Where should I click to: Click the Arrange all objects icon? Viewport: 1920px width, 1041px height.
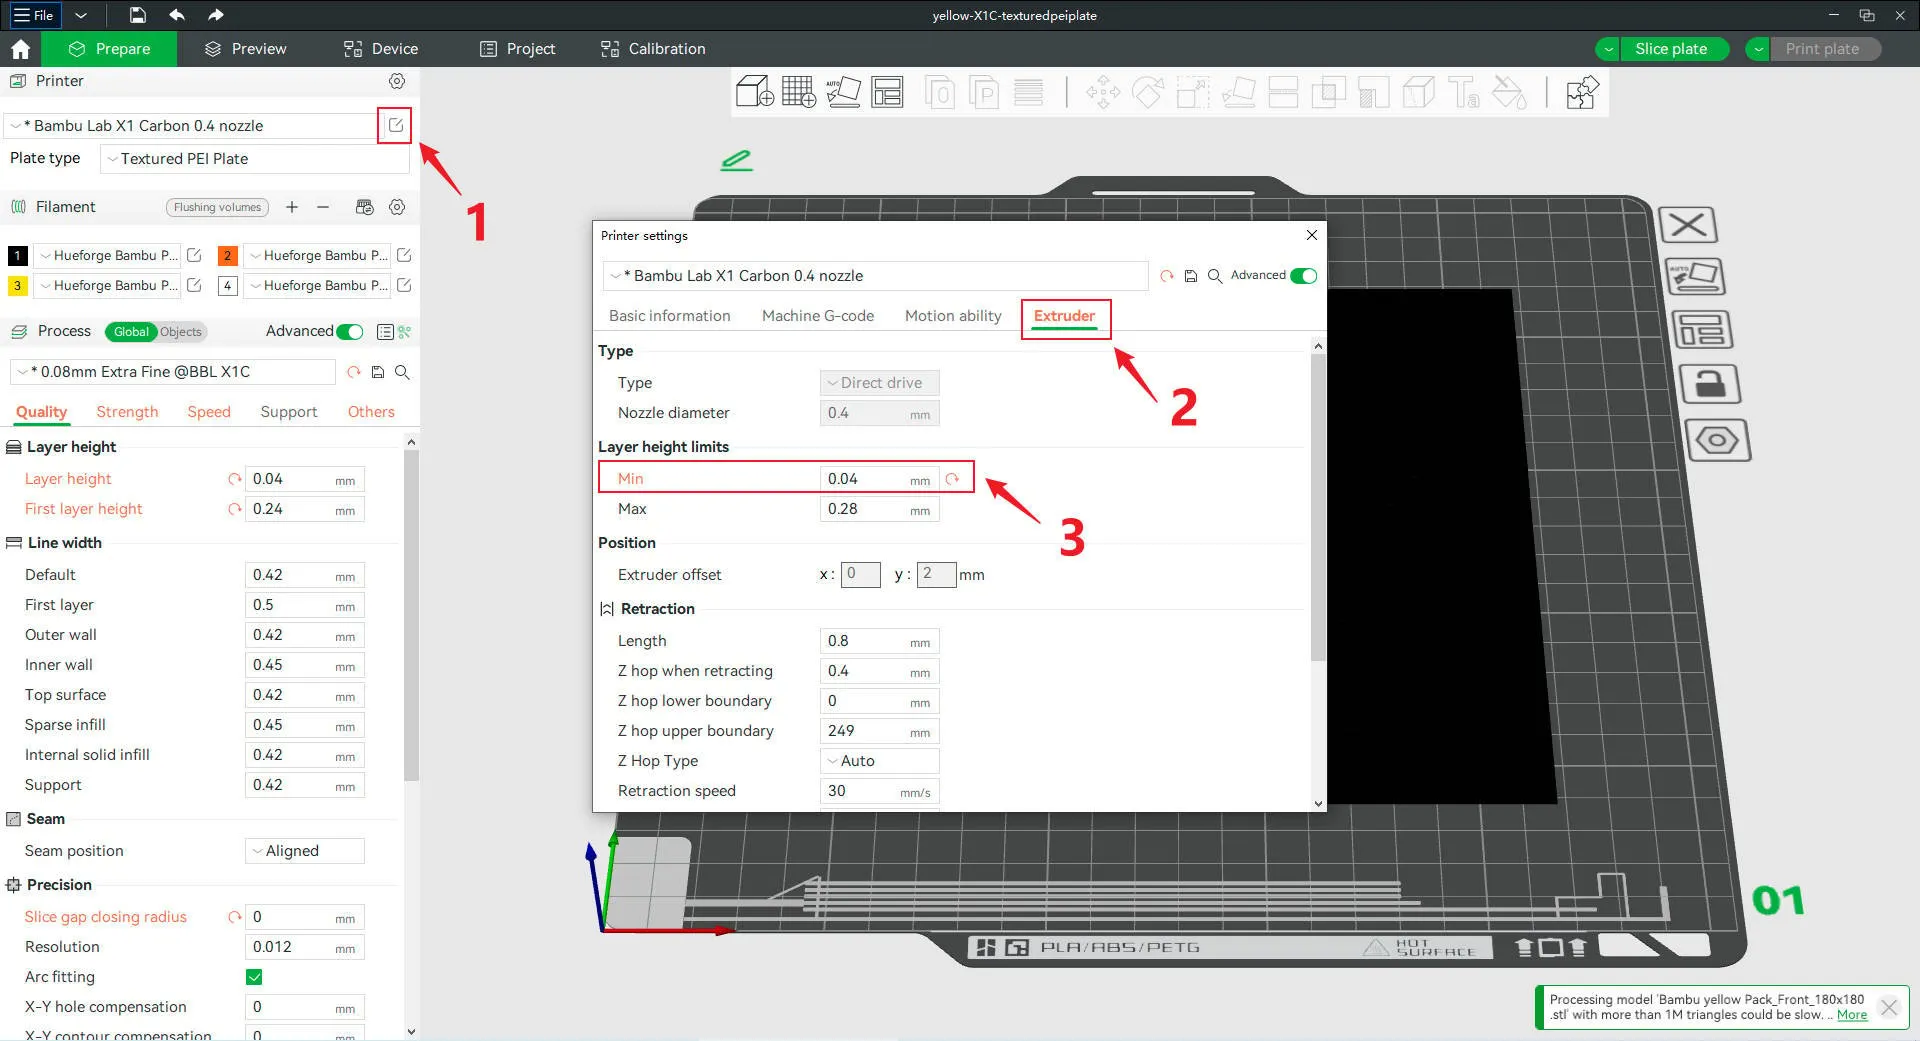(887, 92)
